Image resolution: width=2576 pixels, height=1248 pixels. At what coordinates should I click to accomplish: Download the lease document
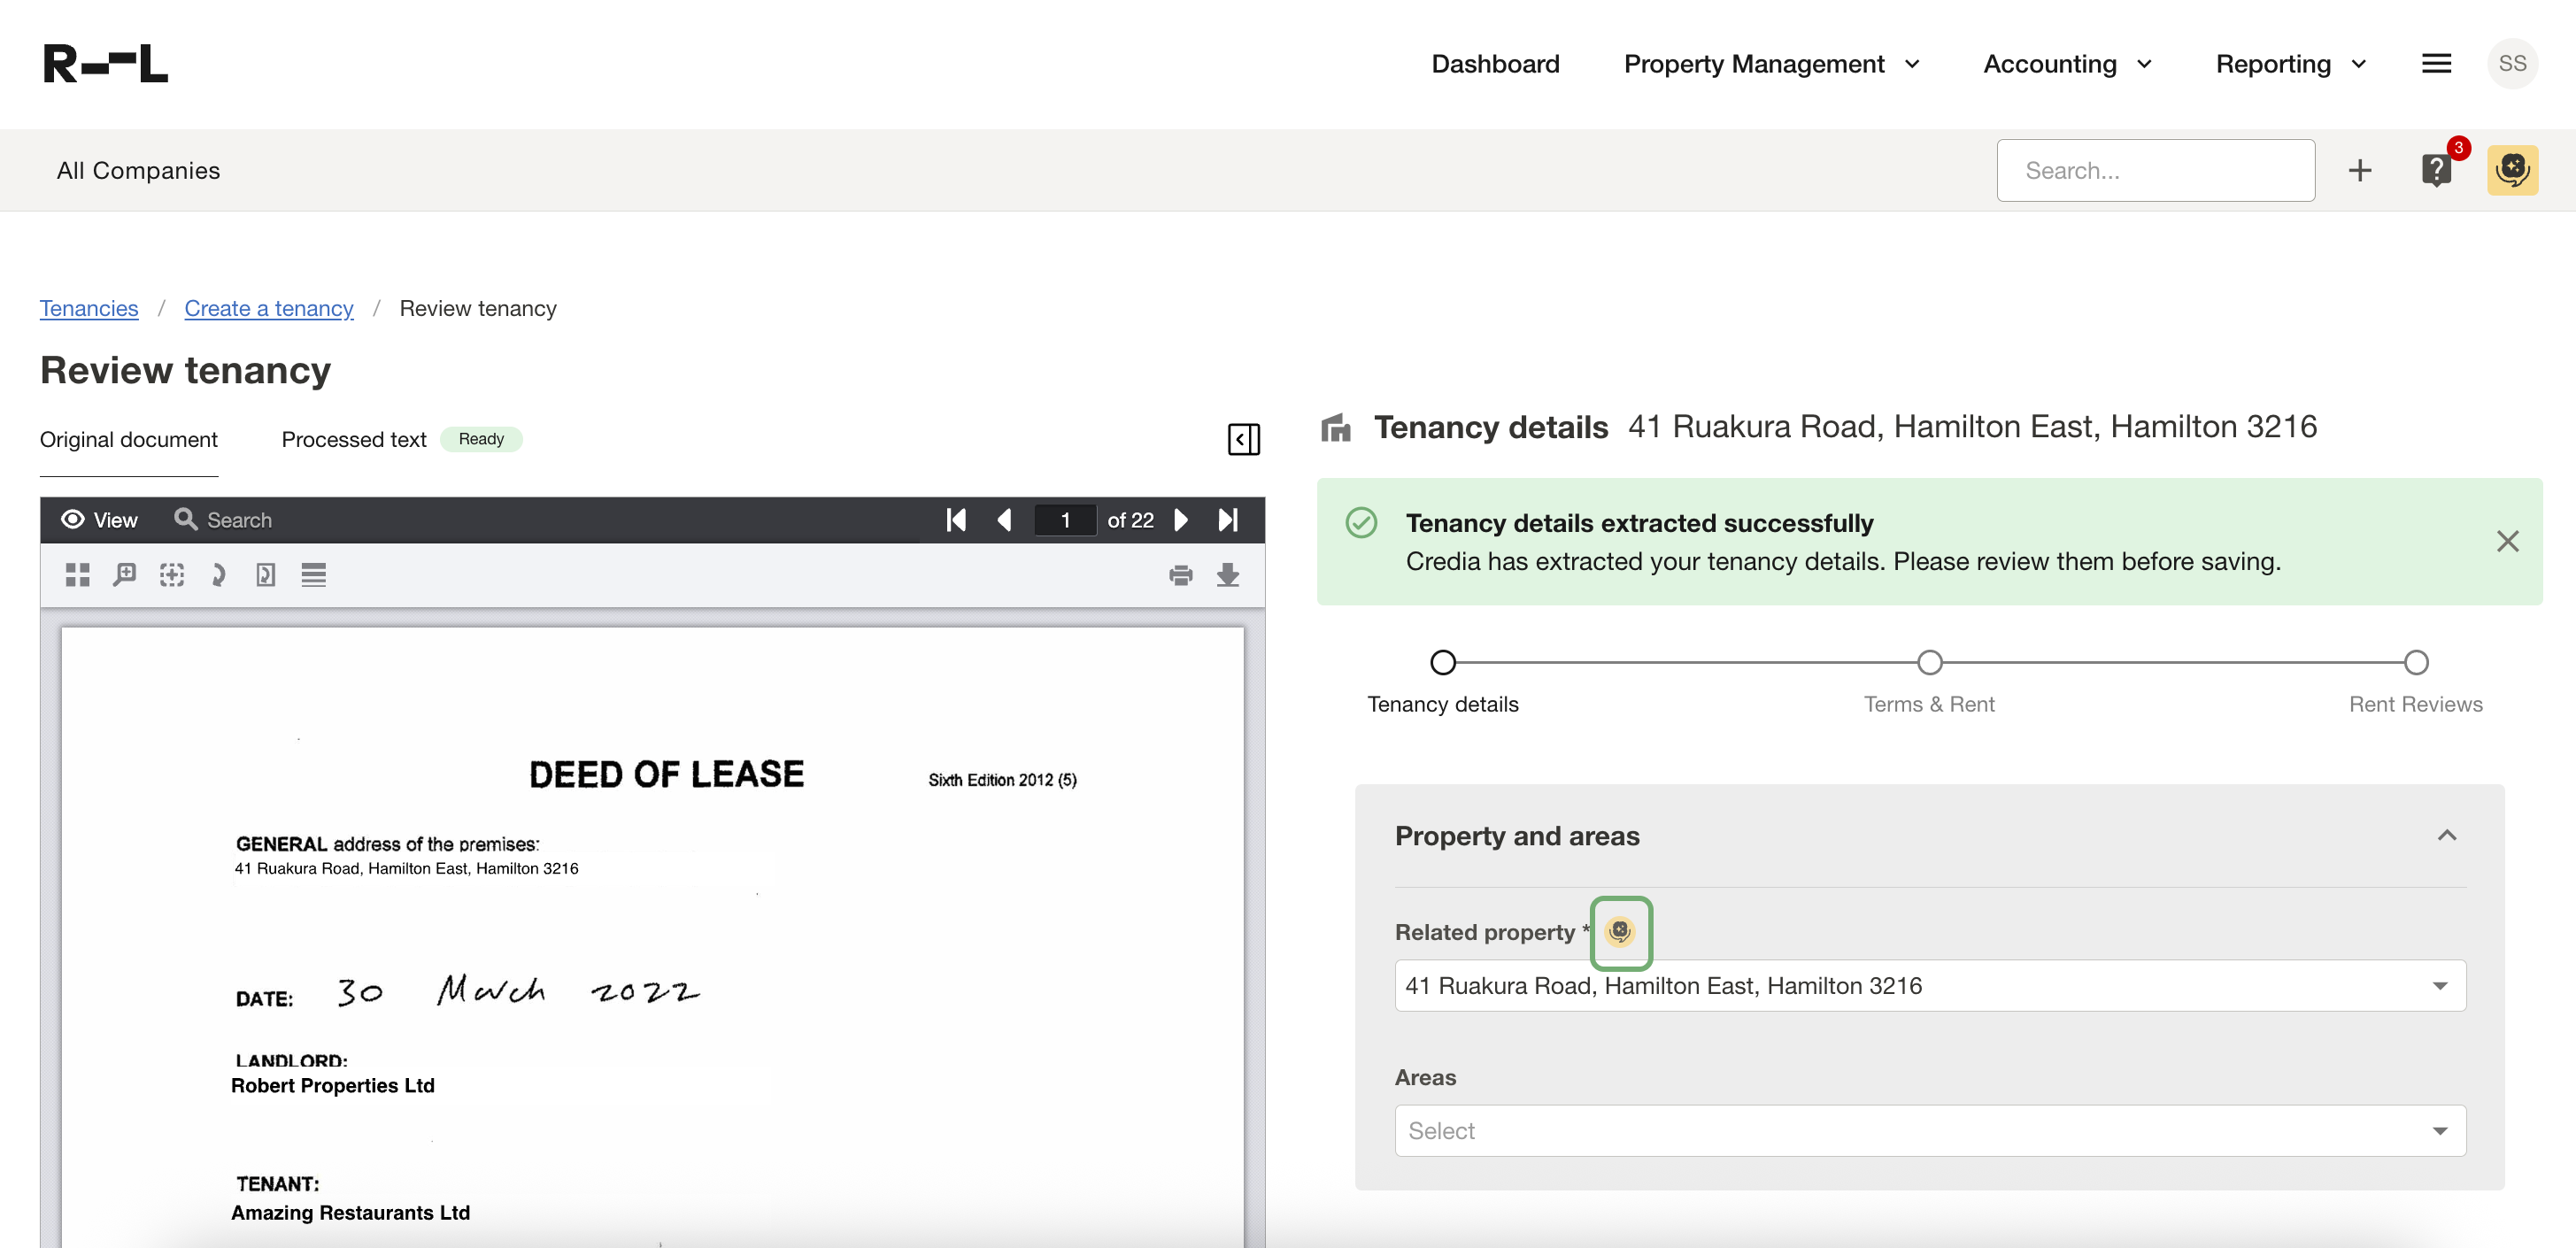(x=1227, y=575)
